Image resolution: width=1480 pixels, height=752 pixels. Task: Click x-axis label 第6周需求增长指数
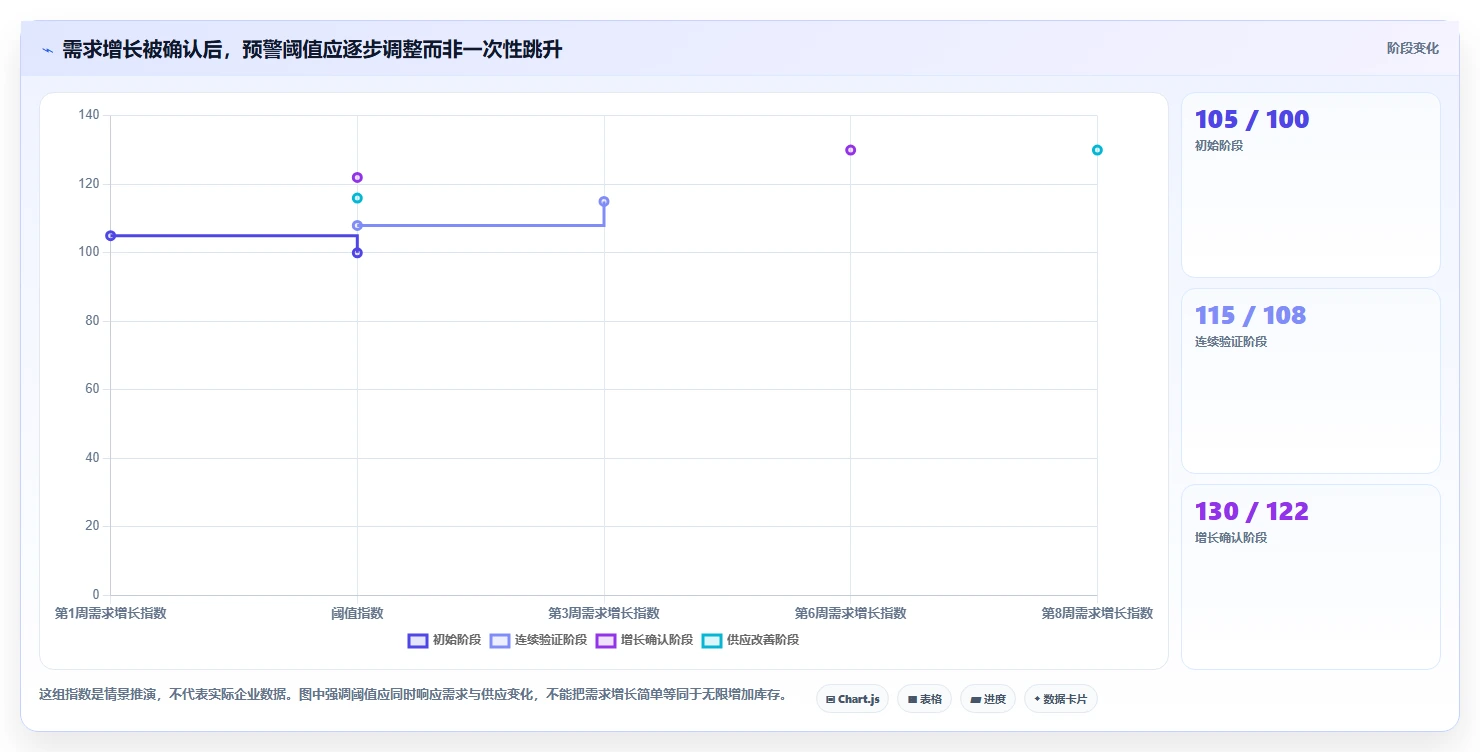point(850,613)
